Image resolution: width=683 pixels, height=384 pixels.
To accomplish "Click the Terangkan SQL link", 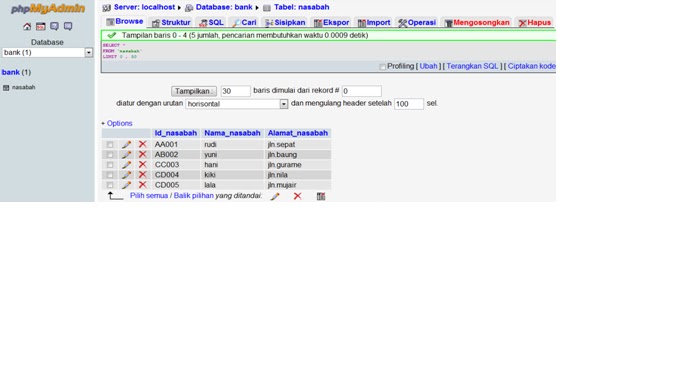I will click(472, 66).
